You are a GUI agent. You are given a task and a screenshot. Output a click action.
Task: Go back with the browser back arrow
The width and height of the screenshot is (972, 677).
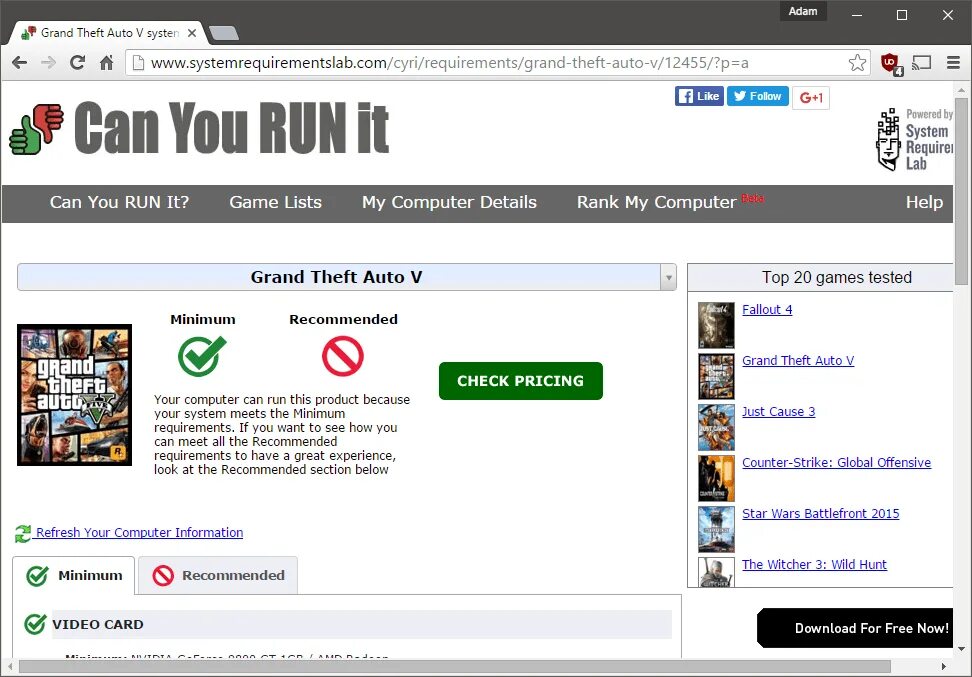[x=19, y=63]
